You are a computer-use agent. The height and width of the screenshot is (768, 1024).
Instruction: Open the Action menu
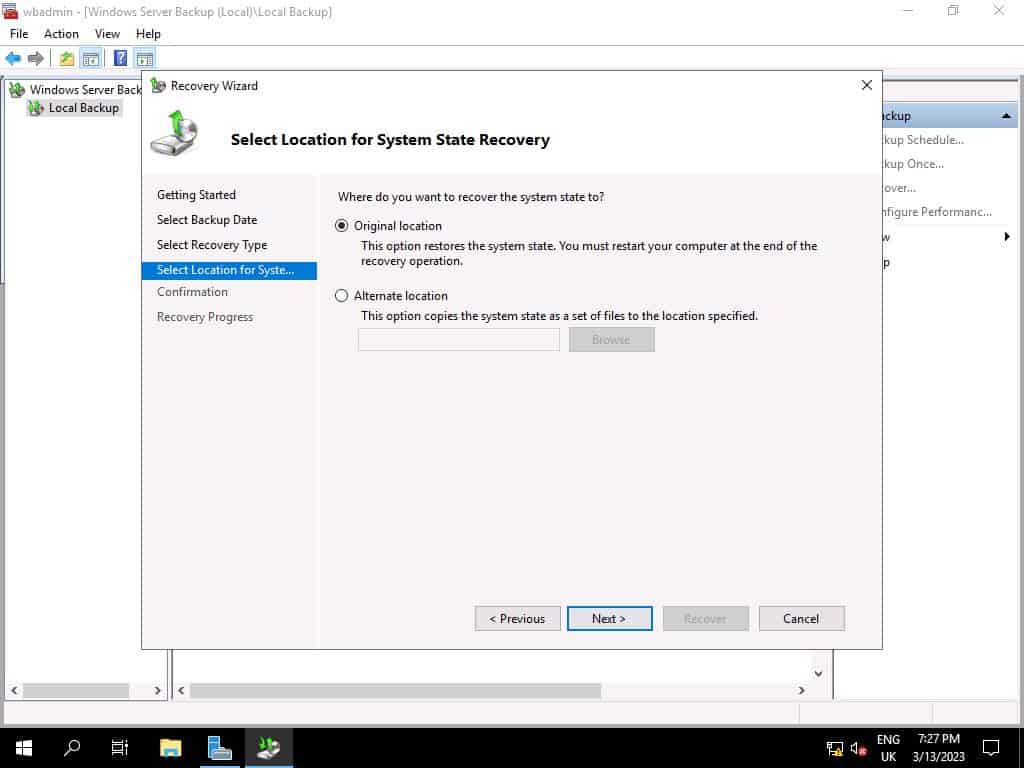(61, 34)
